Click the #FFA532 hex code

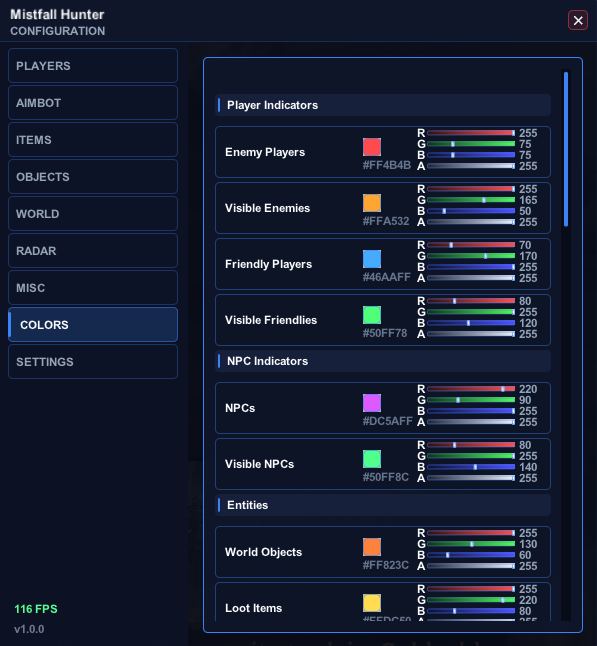click(x=386, y=221)
